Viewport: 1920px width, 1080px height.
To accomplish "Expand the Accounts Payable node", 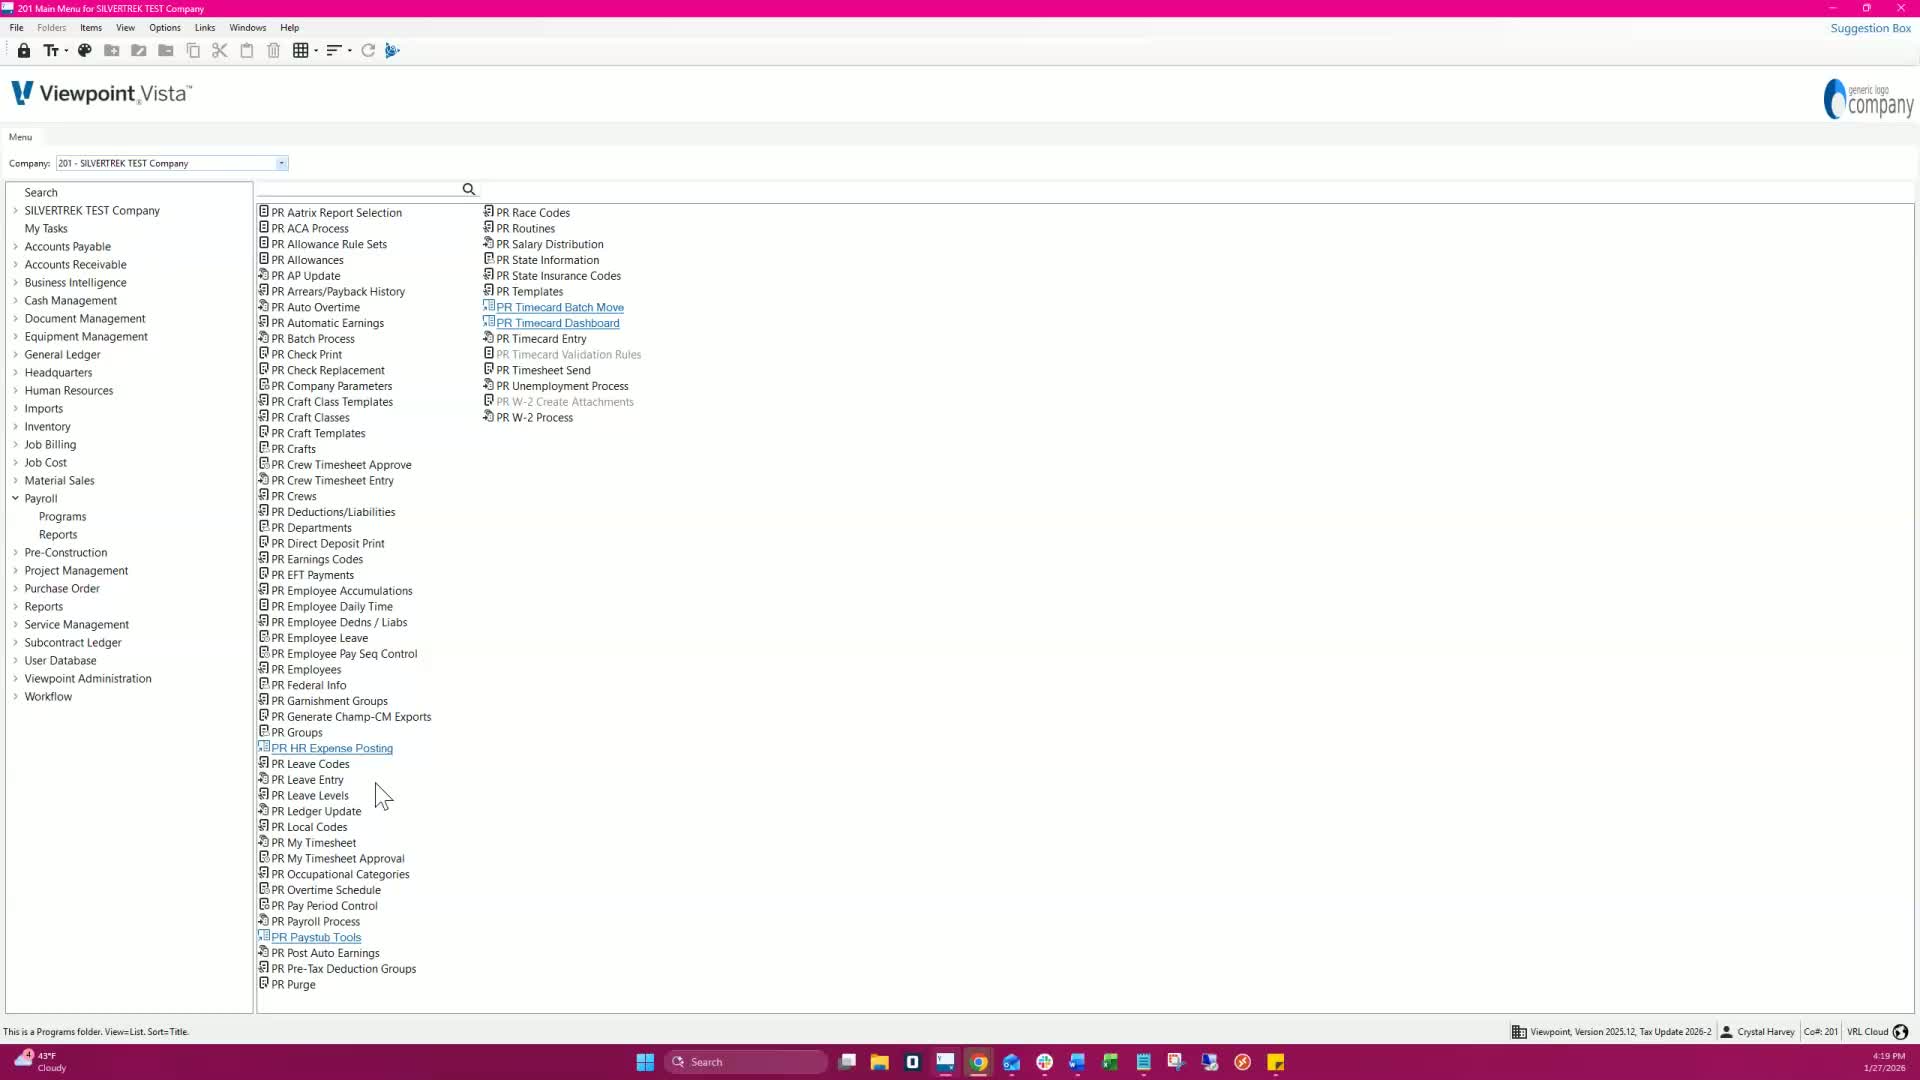I will pos(16,247).
